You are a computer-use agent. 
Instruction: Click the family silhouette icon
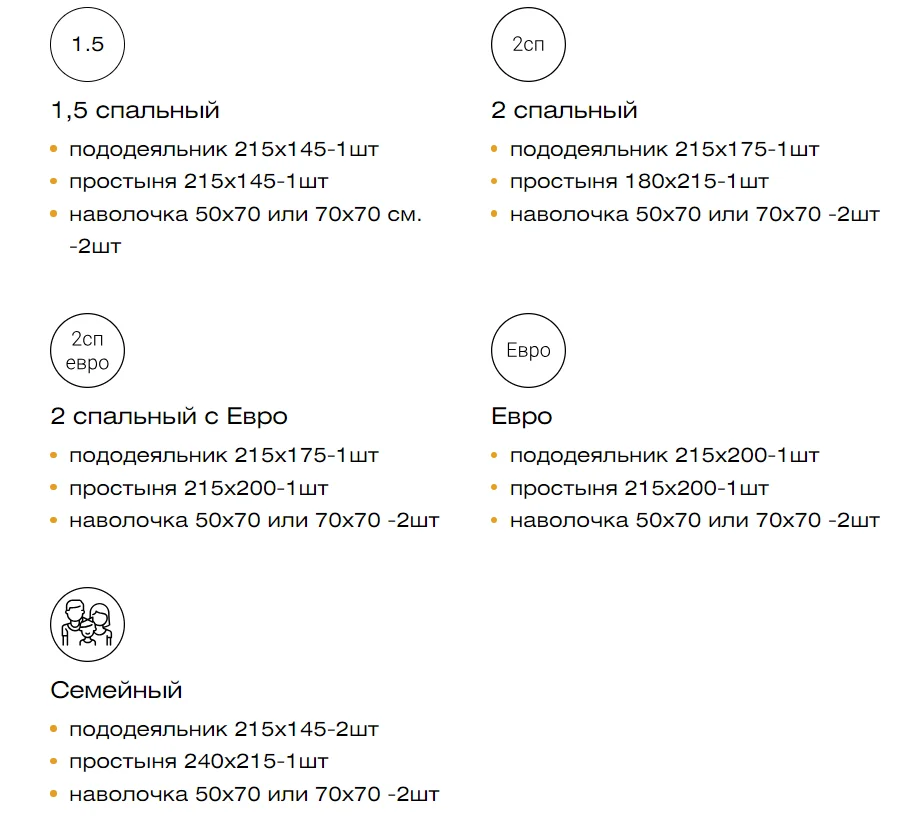coord(87,624)
